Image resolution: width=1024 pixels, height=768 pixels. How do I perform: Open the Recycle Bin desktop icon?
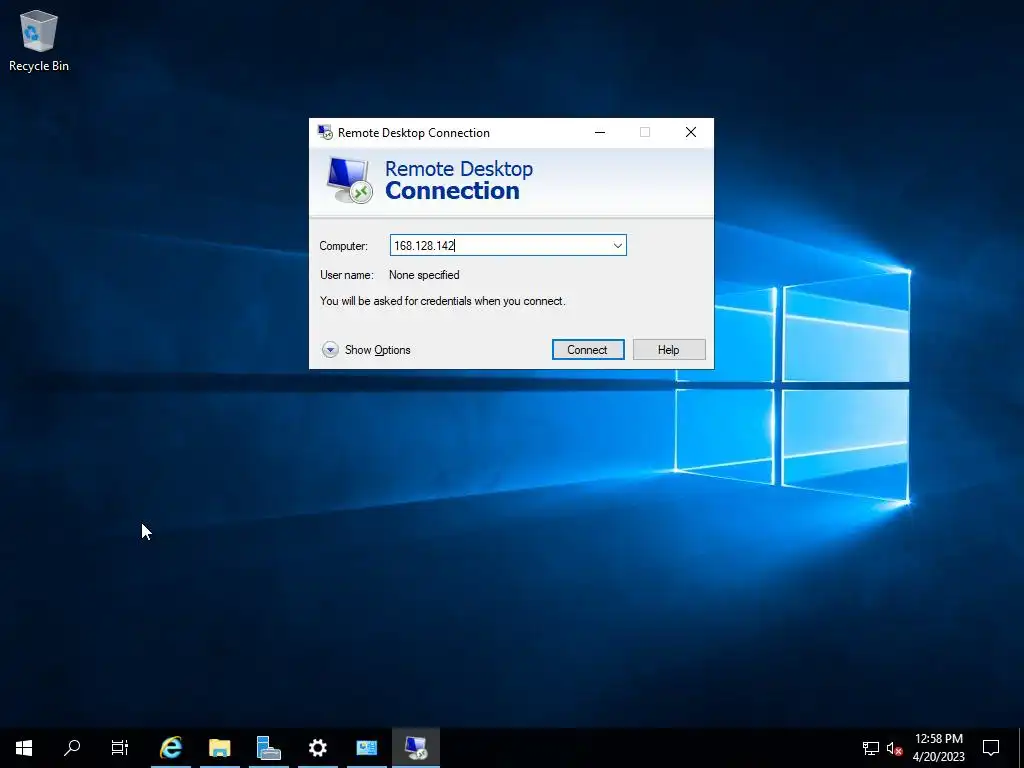tap(39, 40)
